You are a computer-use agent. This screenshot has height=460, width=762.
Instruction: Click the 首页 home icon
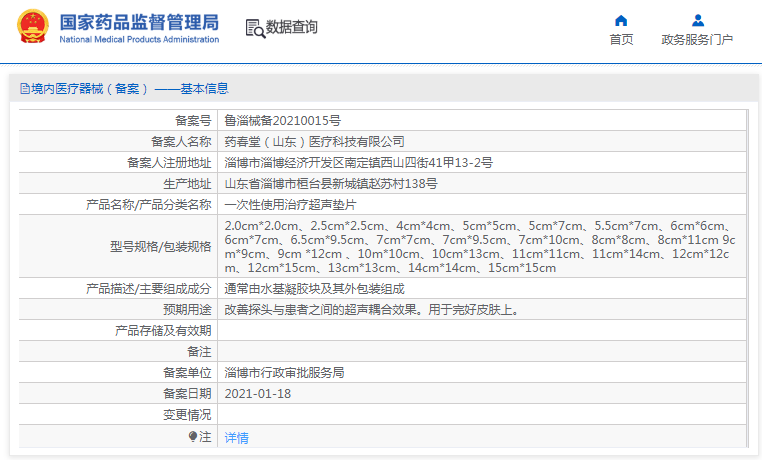click(621, 20)
